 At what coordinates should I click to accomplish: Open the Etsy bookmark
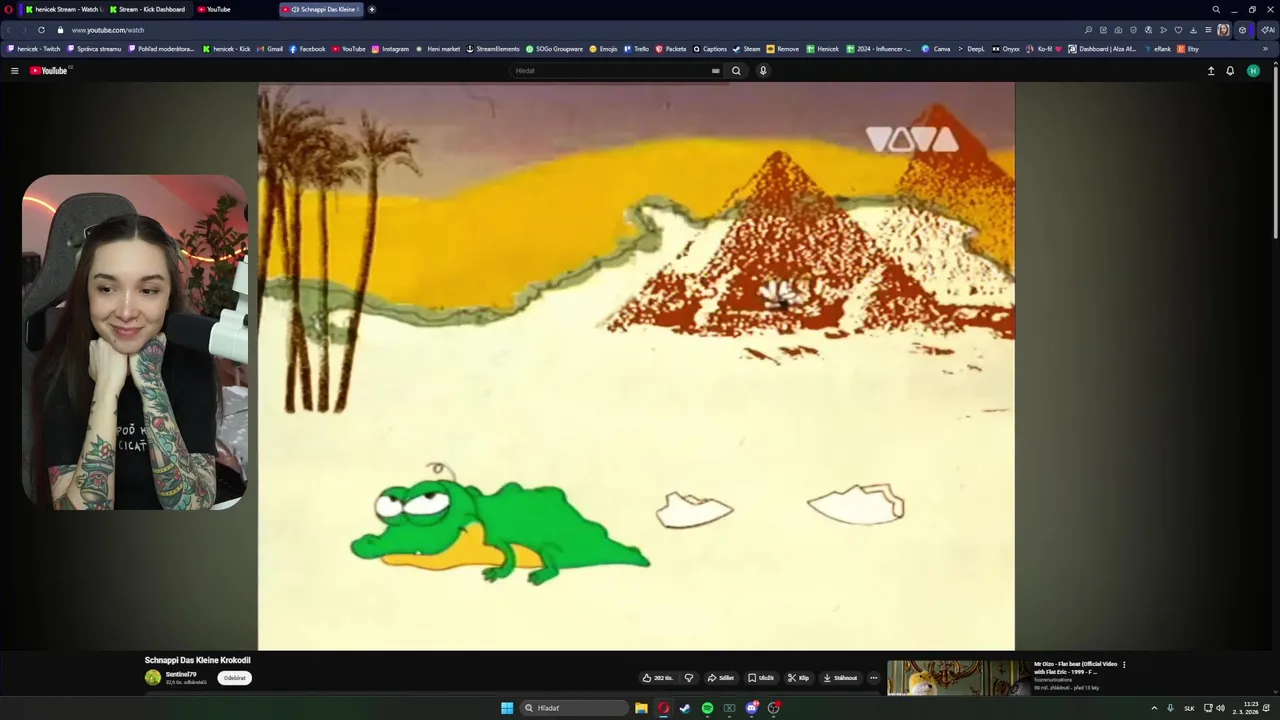tap(1188, 49)
